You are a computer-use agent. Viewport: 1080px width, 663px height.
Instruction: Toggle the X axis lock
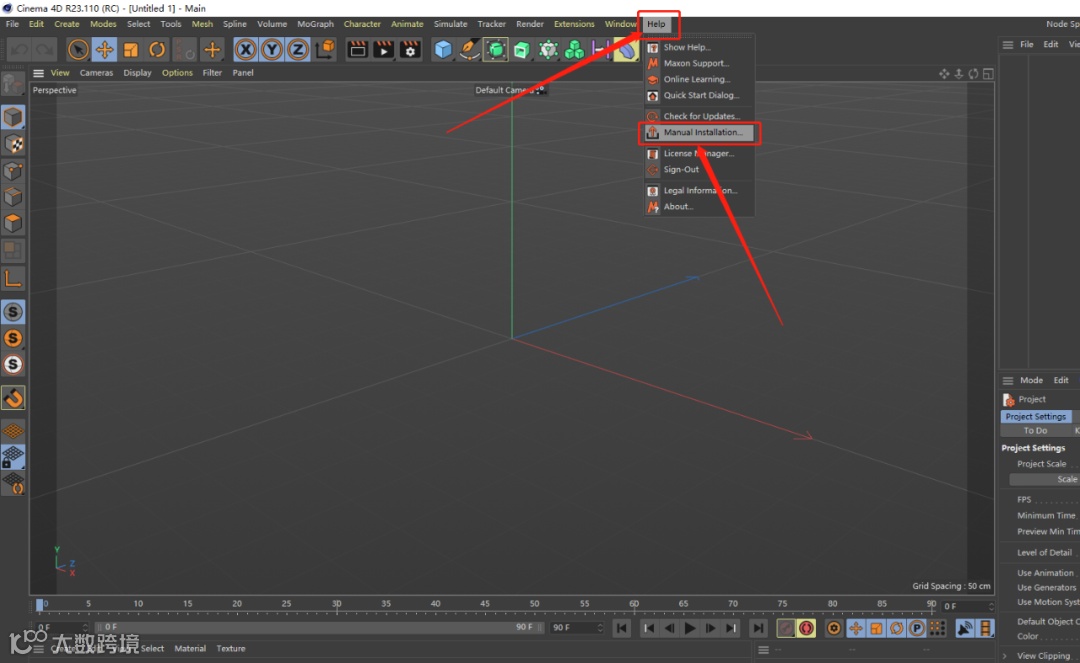[x=246, y=50]
